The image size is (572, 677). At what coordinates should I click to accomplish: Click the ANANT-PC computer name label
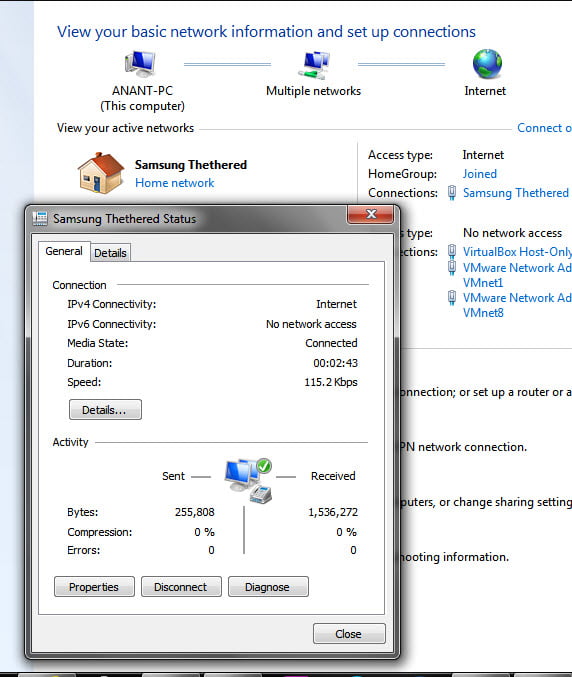click(142, 91)
